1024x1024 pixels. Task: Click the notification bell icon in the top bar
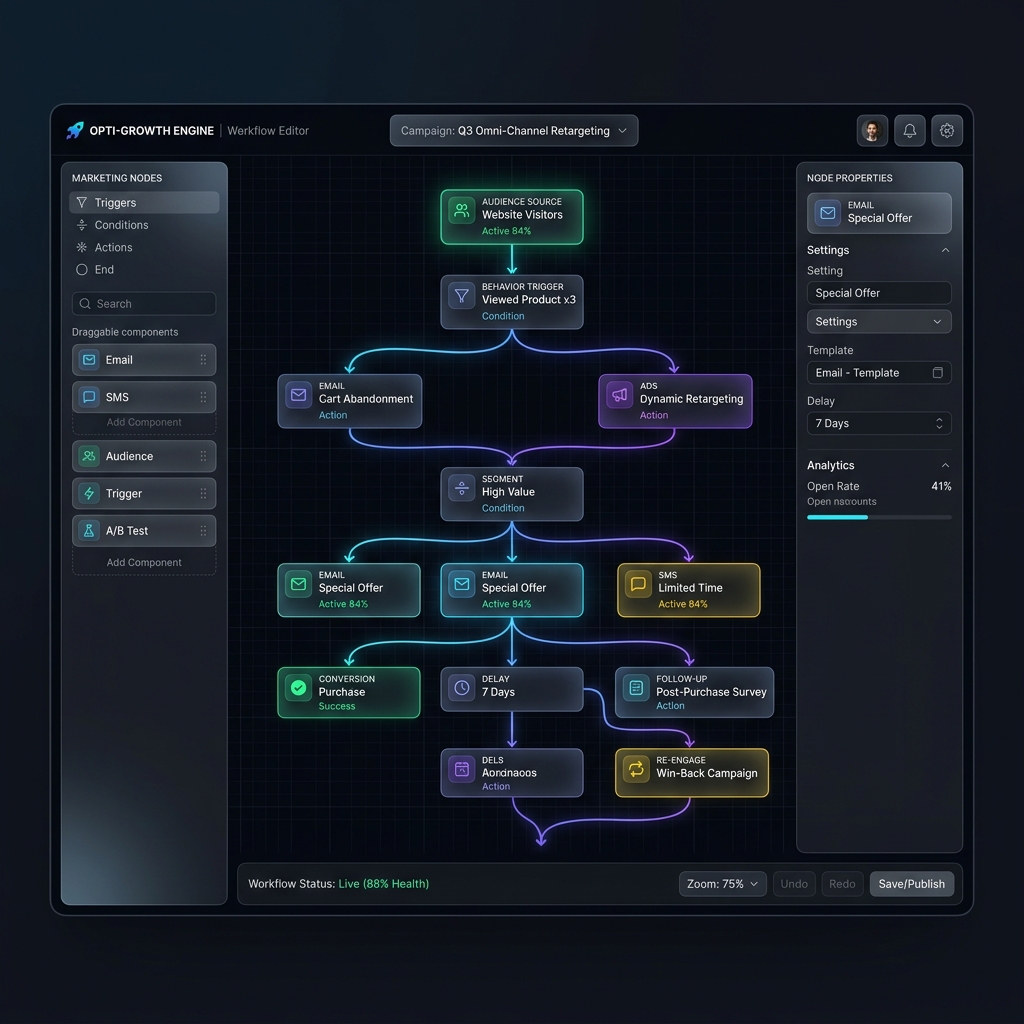909,130
